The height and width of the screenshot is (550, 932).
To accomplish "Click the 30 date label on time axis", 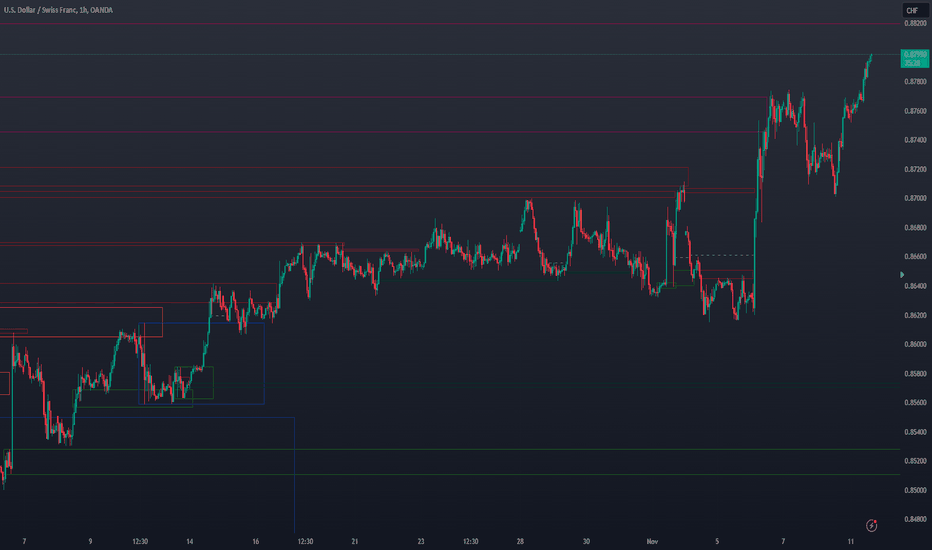I will (586, 542).
